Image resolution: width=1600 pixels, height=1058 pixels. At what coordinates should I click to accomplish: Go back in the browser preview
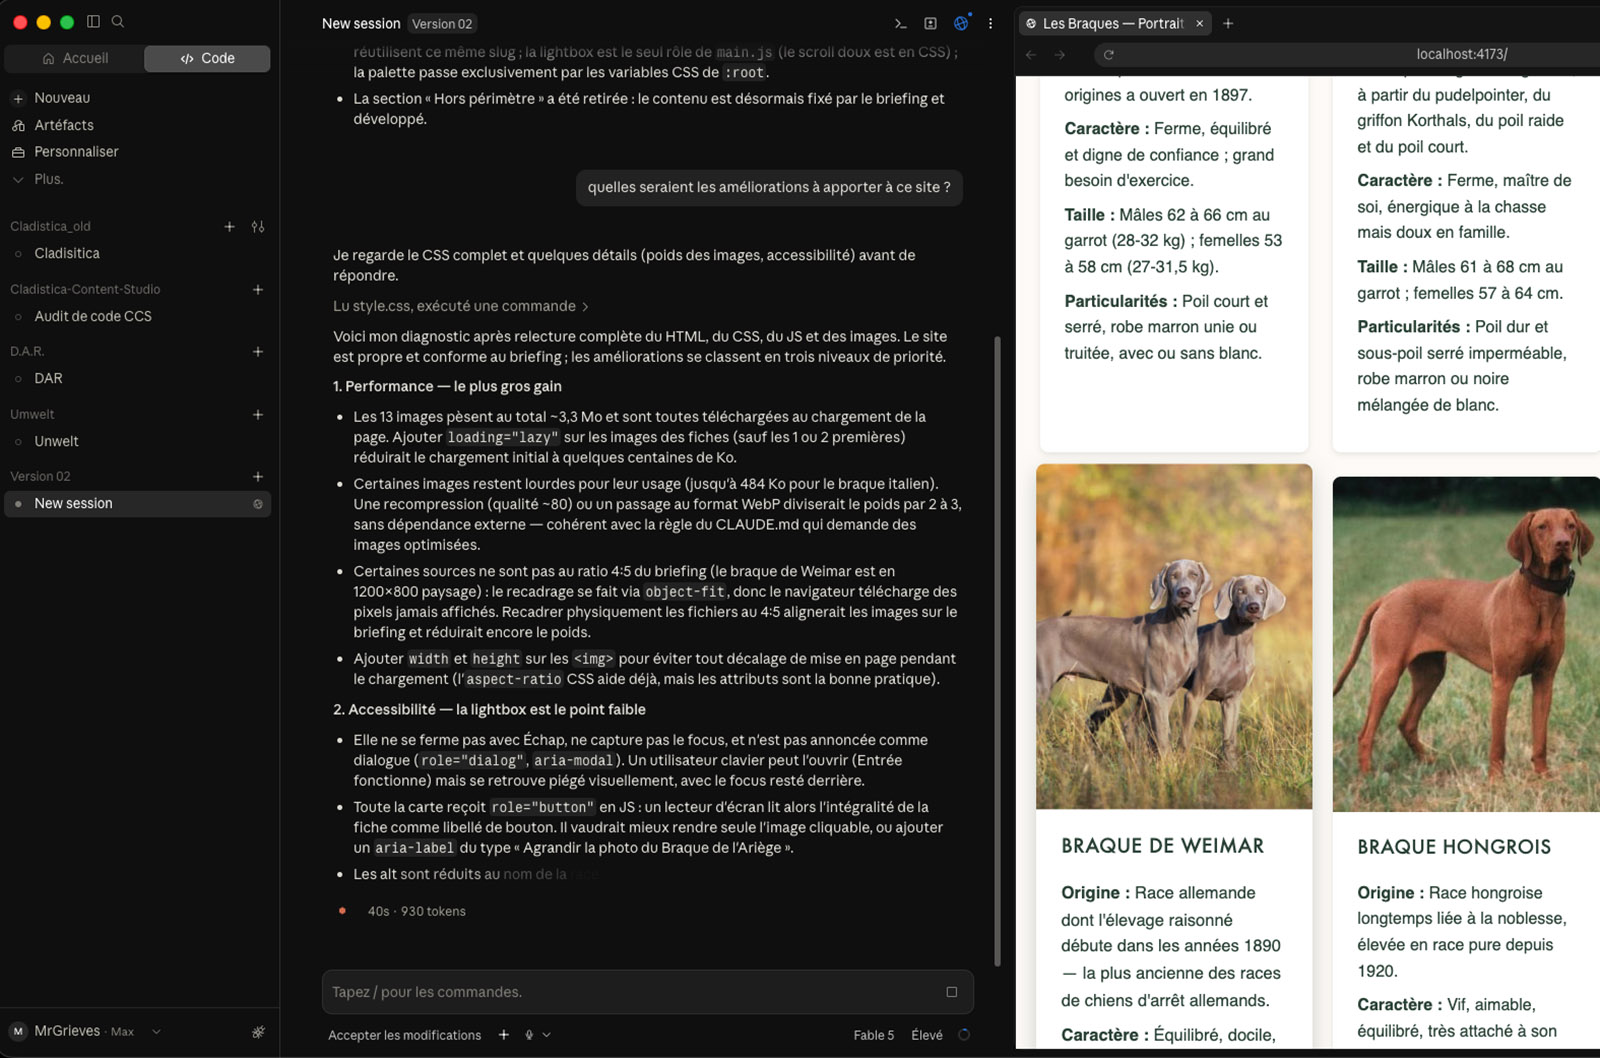point(1031,55)
